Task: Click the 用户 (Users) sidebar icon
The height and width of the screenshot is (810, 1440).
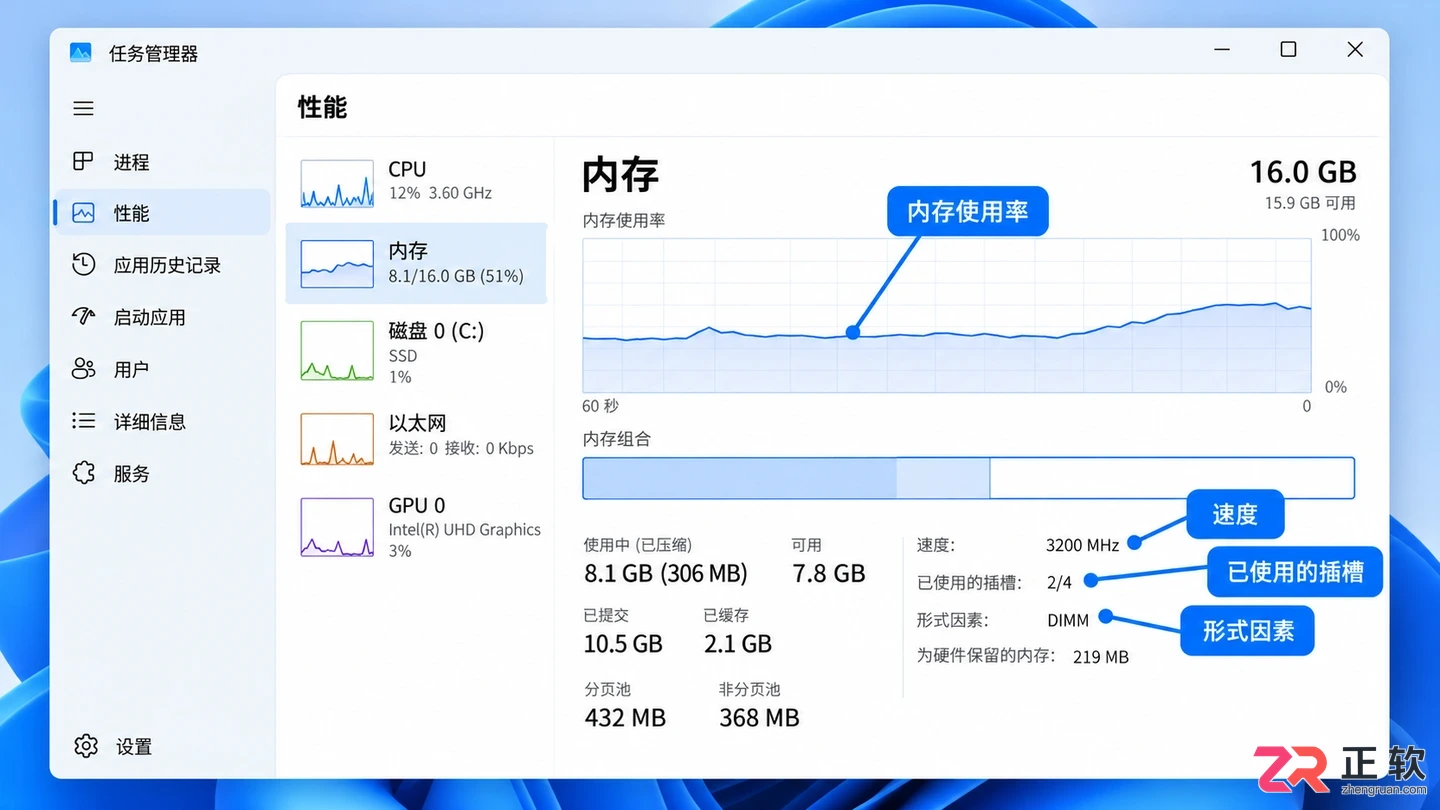Action: 83,369
